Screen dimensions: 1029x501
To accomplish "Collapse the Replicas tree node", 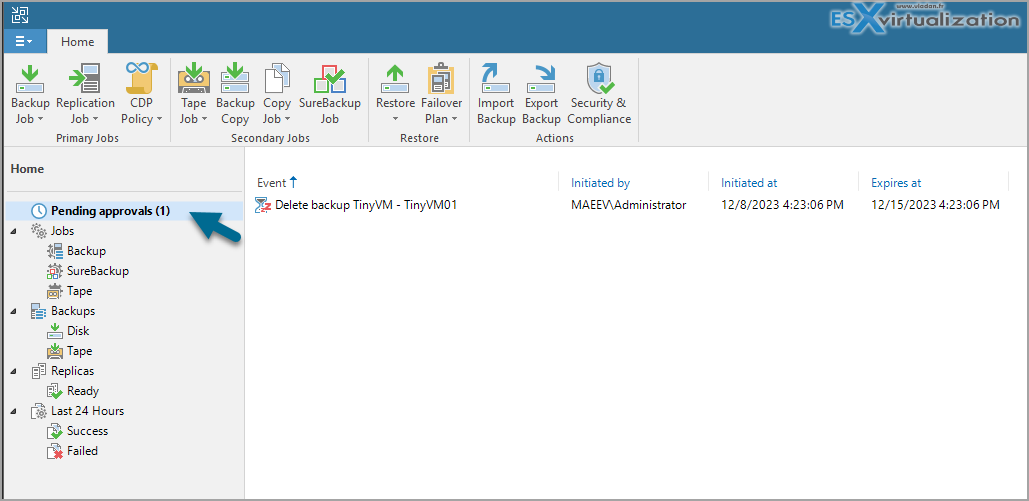I will pos(14,372).
